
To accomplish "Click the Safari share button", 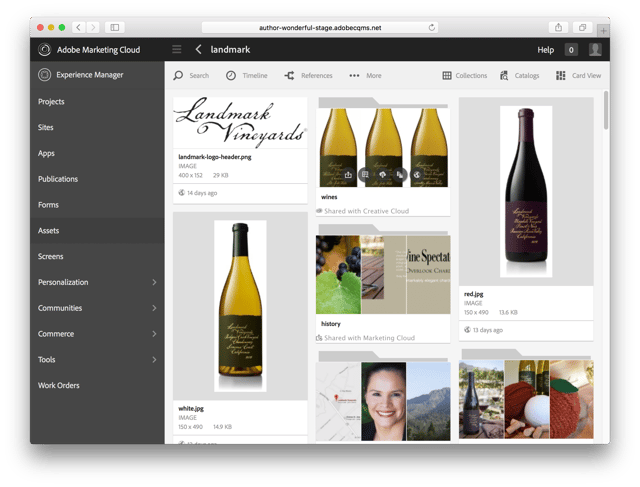I will [558, 27].
